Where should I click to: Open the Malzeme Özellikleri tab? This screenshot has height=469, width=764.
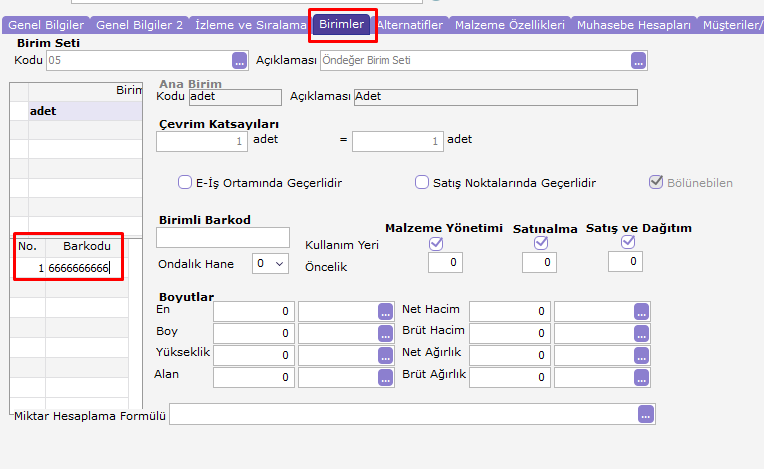click(510, 25)
